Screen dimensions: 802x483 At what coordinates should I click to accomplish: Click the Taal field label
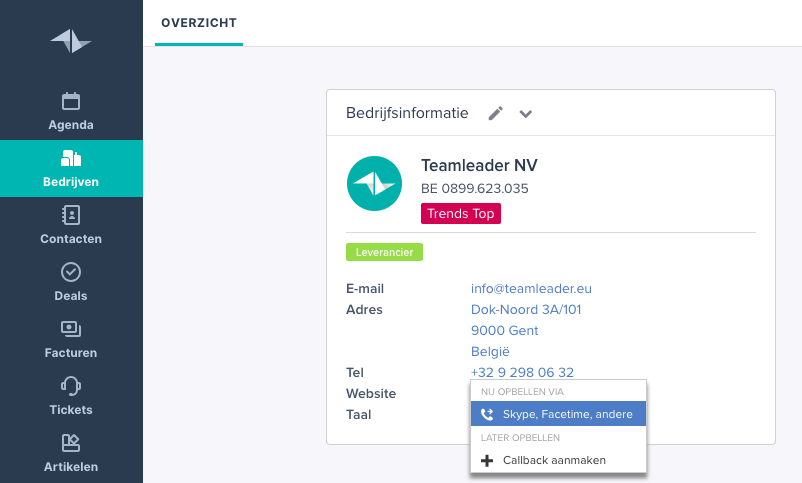click(x=359, y=414)
